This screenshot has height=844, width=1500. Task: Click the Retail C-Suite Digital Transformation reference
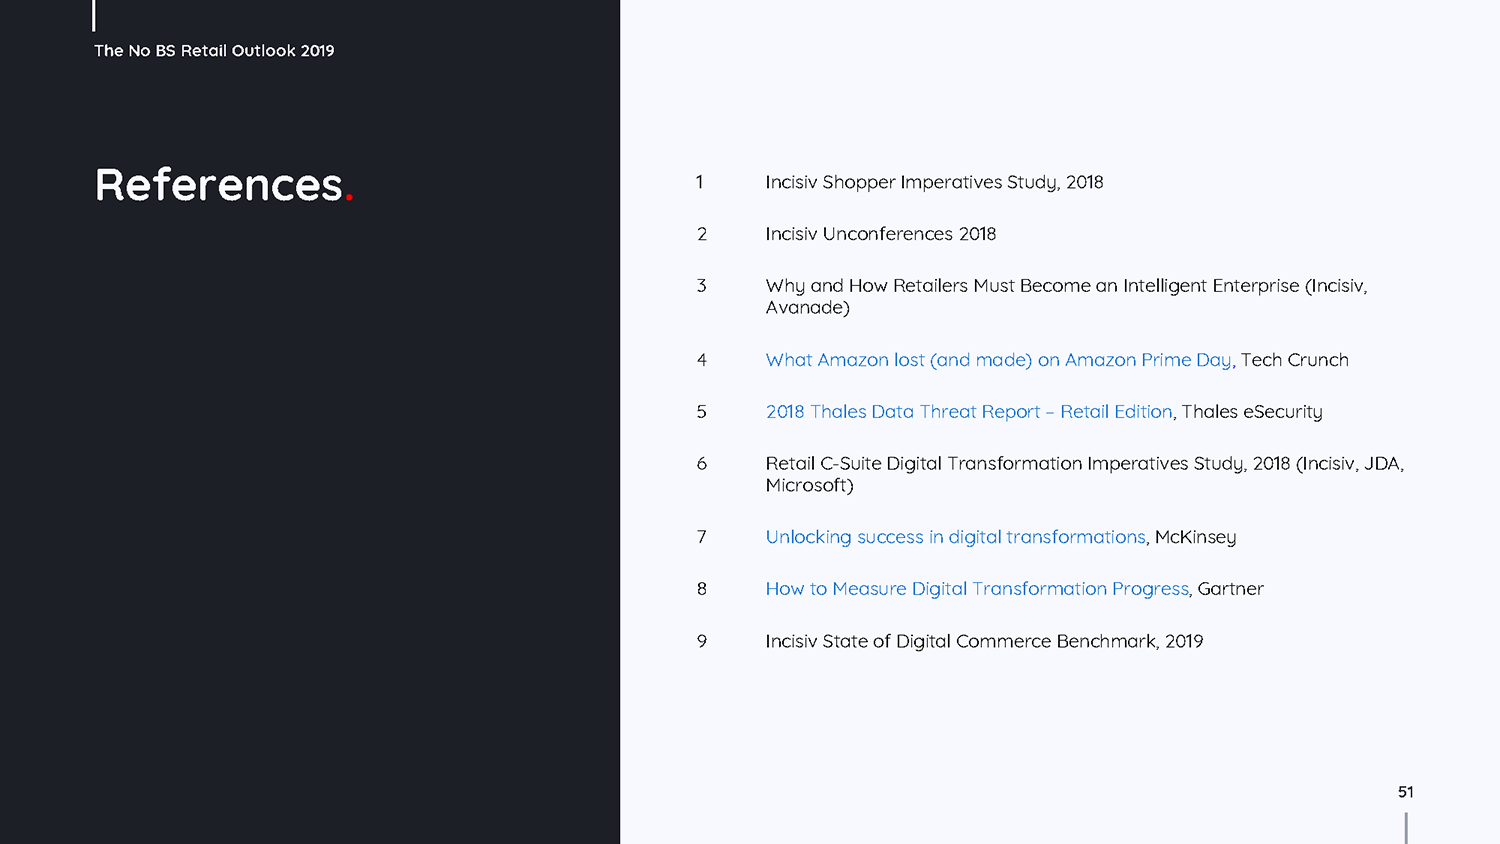point(1085,474)
